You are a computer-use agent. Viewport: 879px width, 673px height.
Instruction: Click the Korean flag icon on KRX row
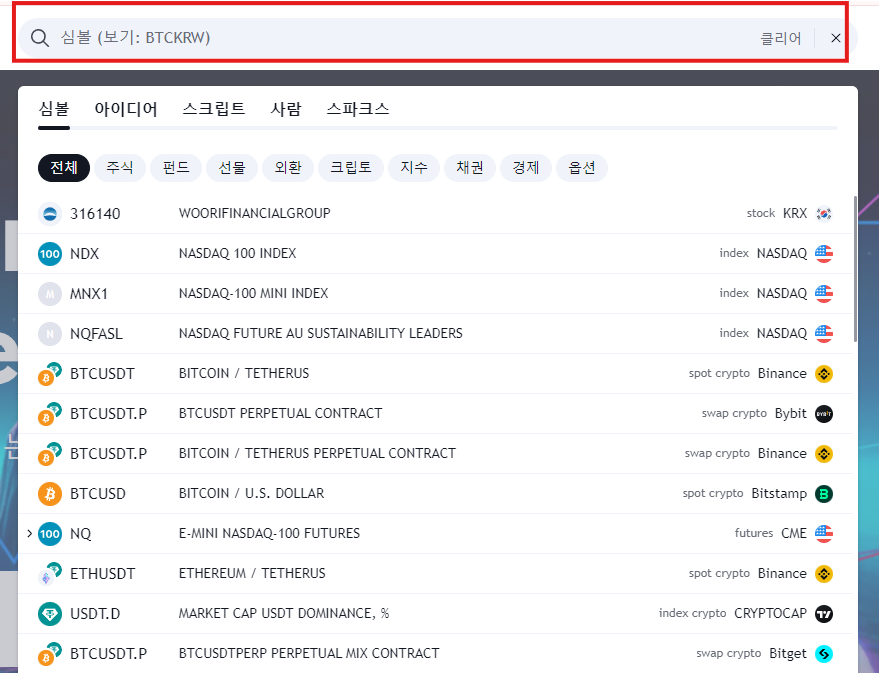824,213
